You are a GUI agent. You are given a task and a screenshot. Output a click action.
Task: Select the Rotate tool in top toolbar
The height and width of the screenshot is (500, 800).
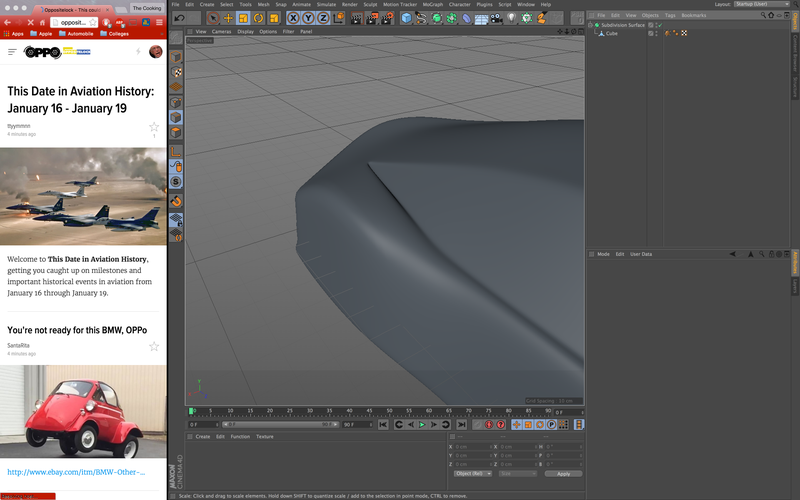coord(259,18)
